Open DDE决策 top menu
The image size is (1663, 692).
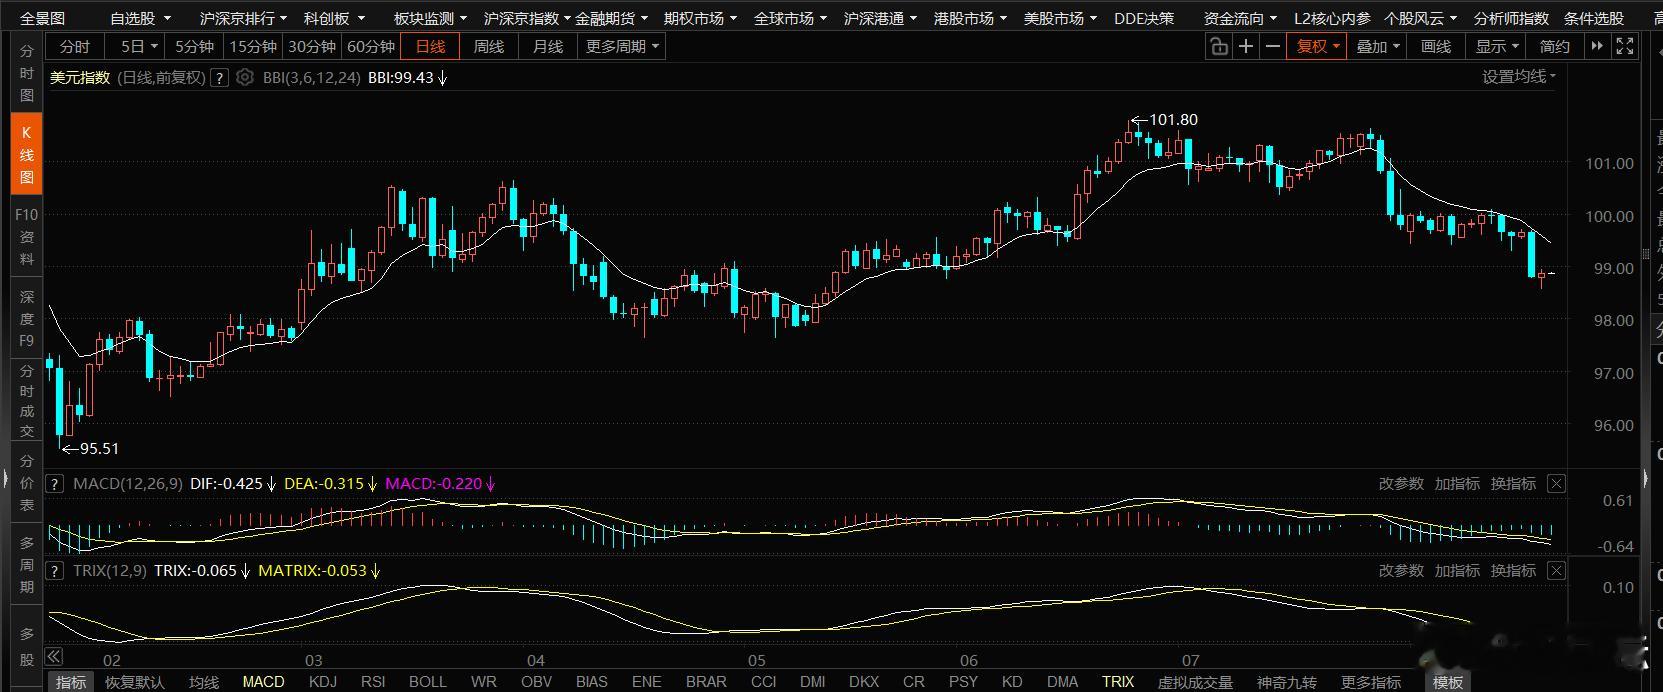pos(1144,18)
